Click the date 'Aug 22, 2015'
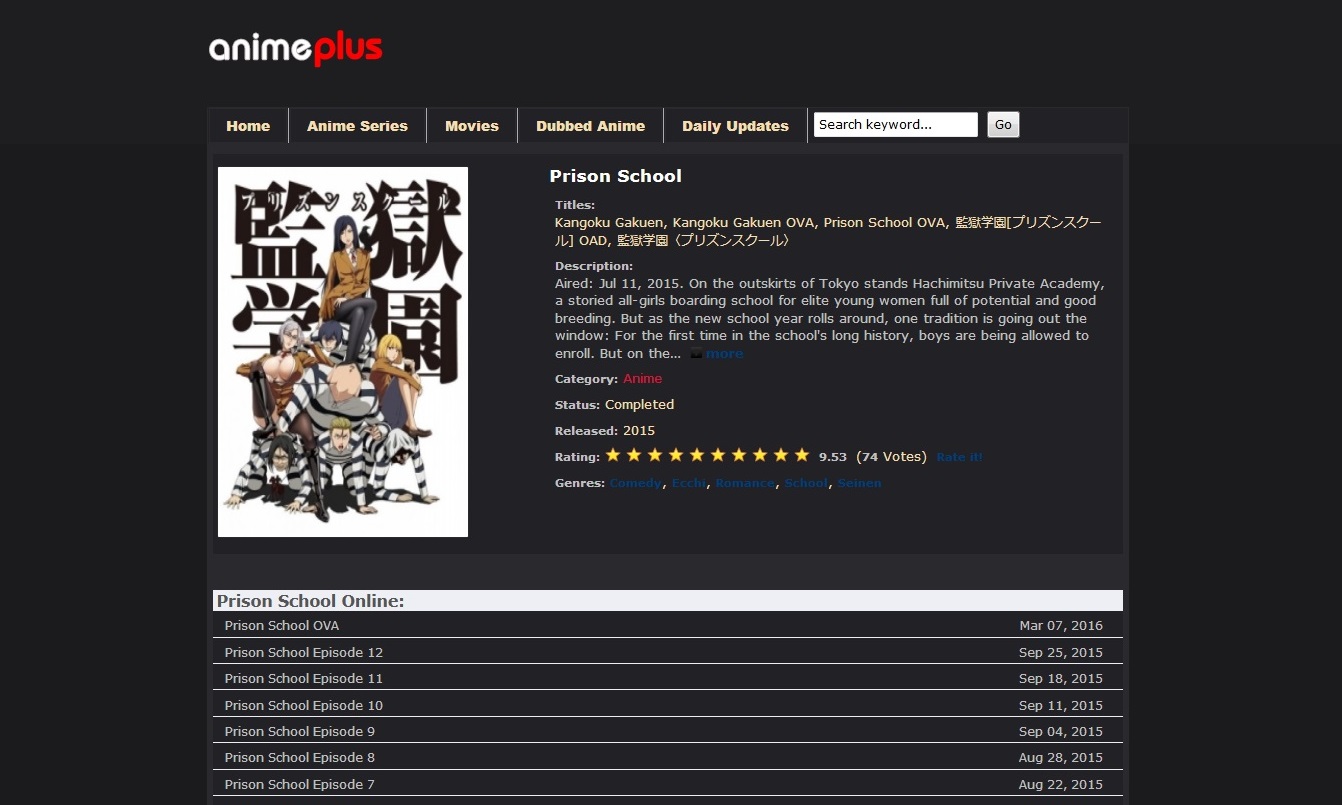This screenshot has width=1342, height=805. coord(1061,784)
